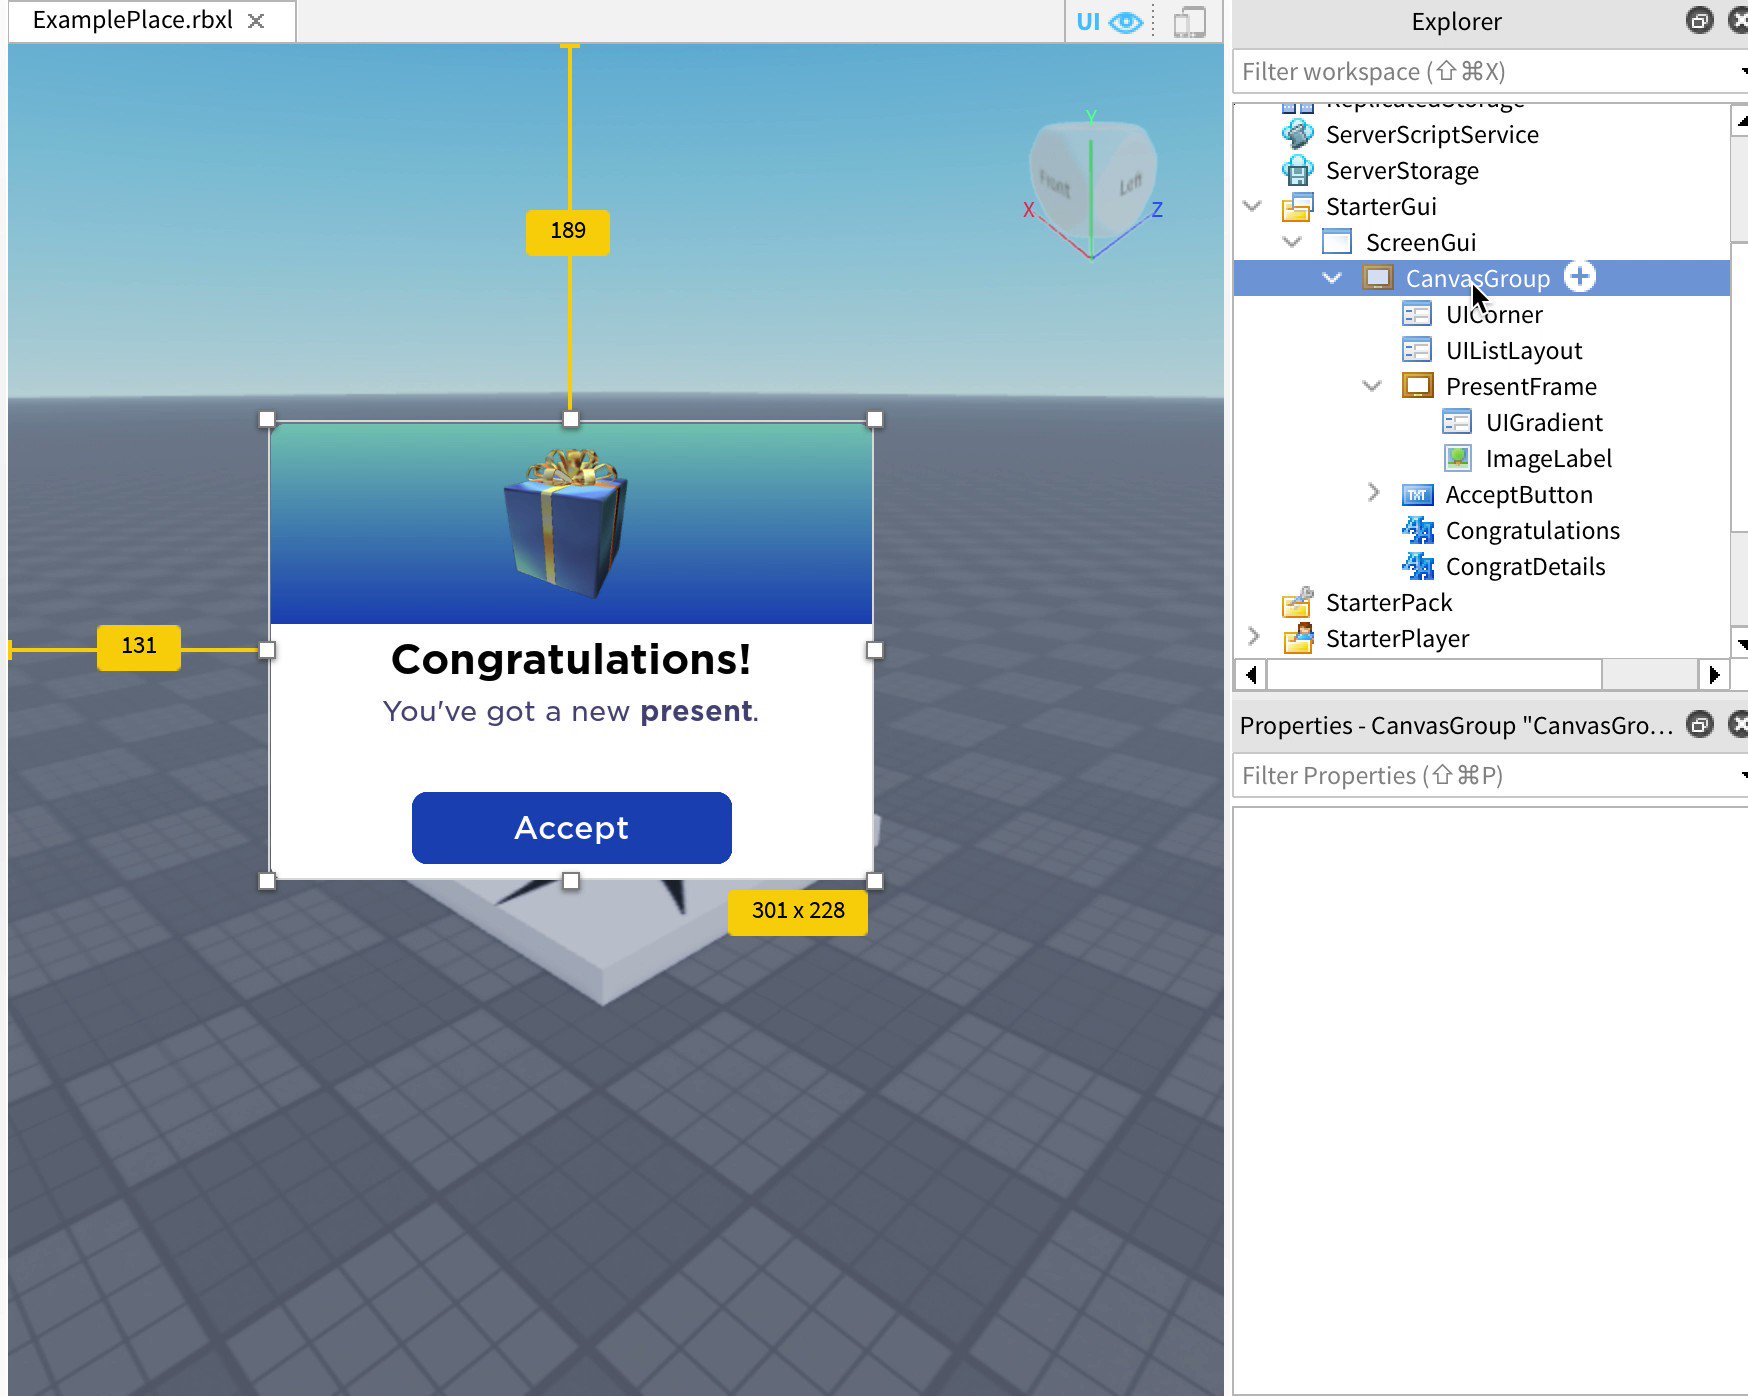
Task: Click the UIGradient icon in Explorer
Action: 1455,422
